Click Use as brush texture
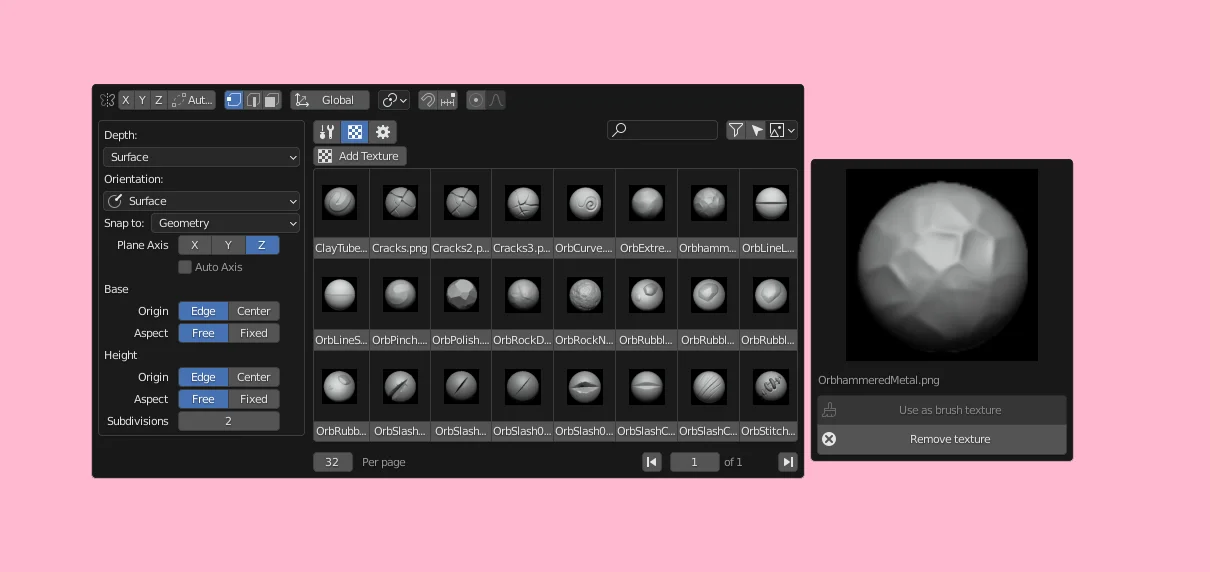 click(x=942, y=410)
